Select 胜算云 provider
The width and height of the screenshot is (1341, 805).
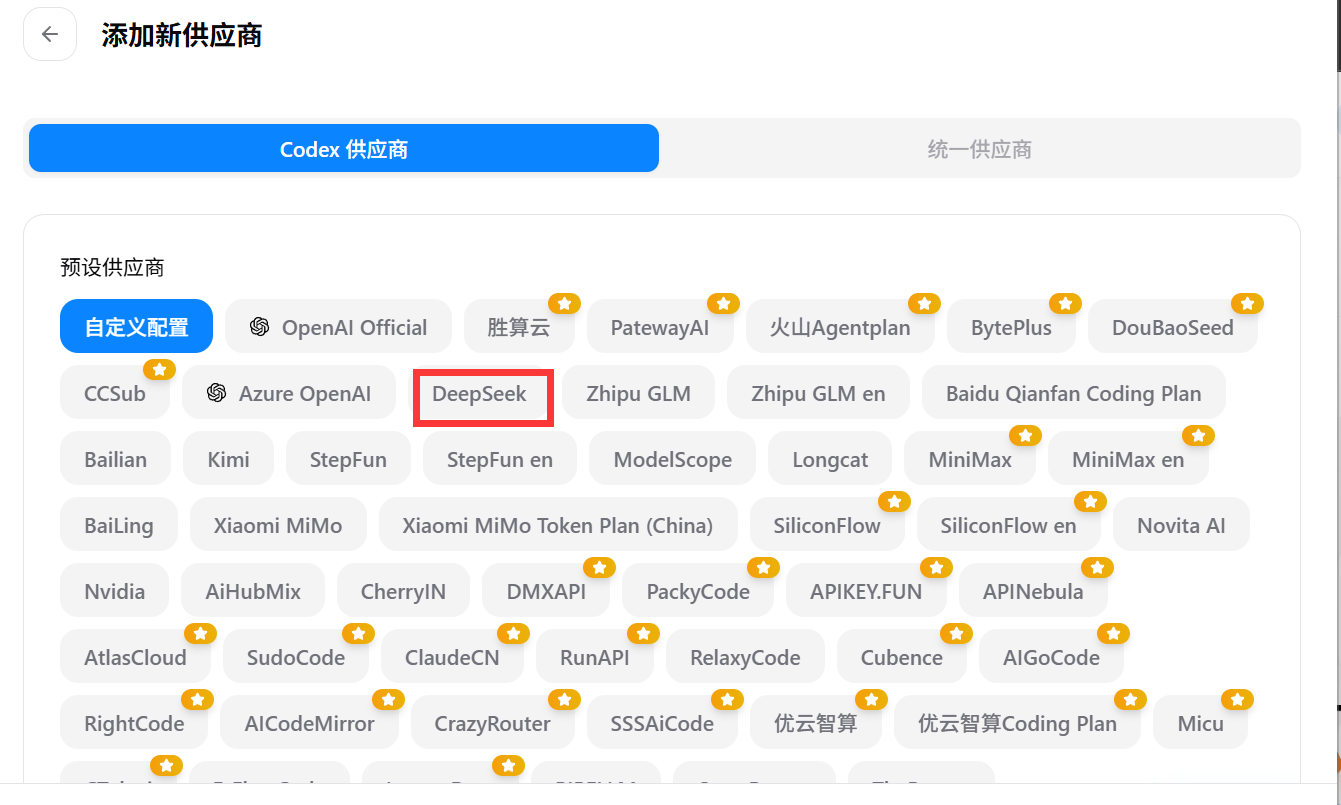pos(519,326)
